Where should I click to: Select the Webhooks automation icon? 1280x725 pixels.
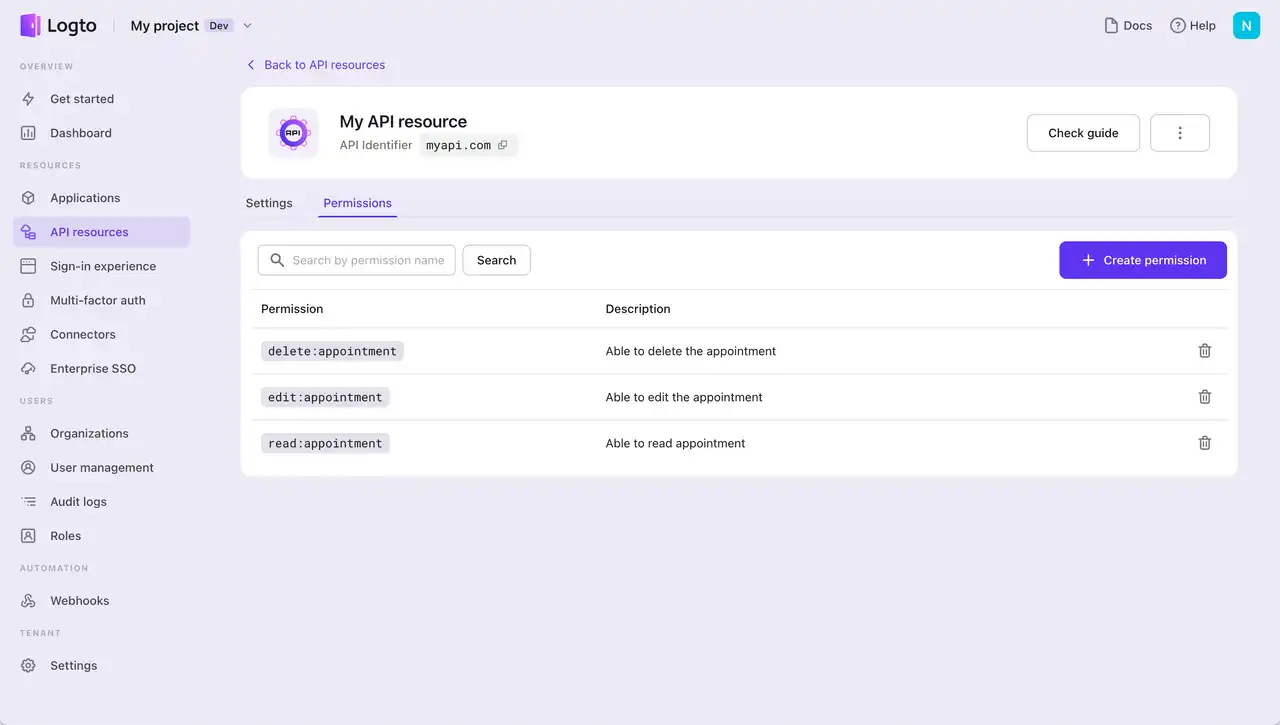coord(29,600)
